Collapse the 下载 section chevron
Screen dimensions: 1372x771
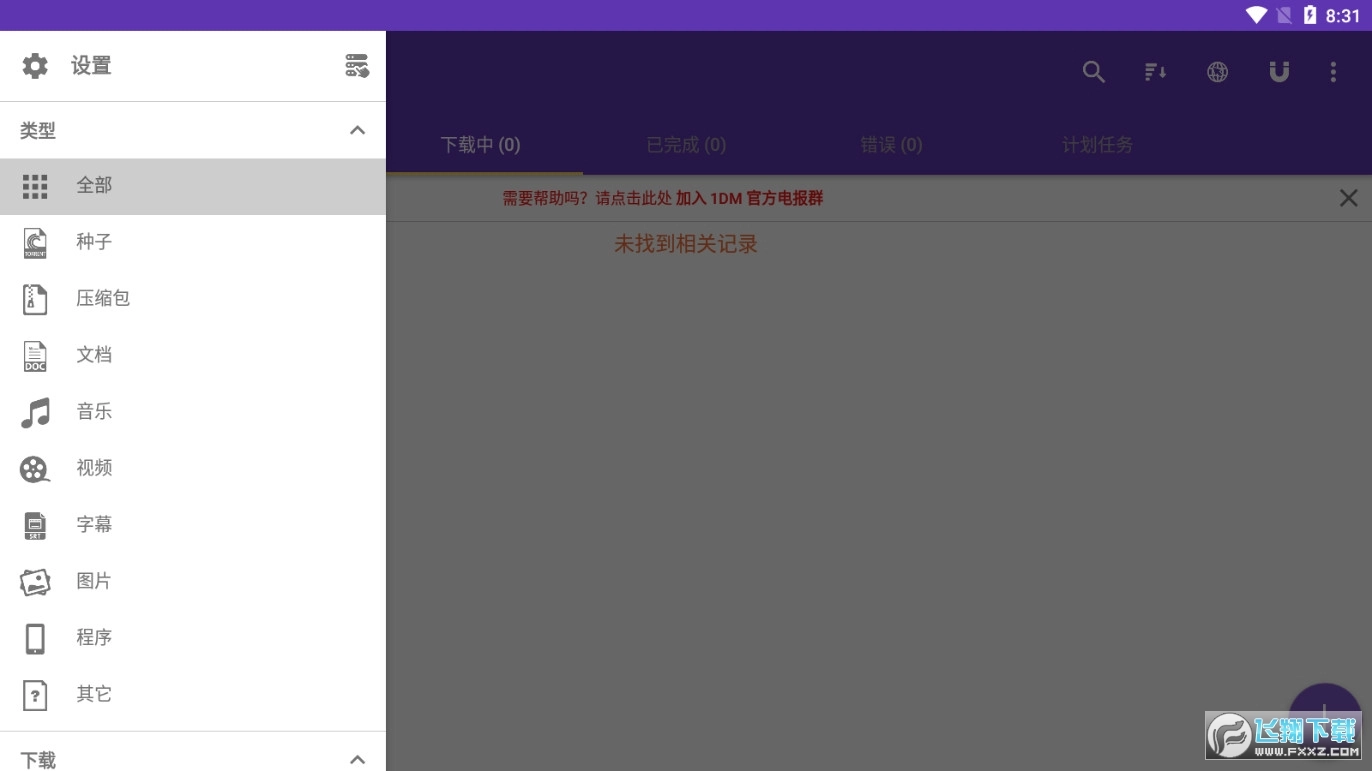[x=357, y=759]
